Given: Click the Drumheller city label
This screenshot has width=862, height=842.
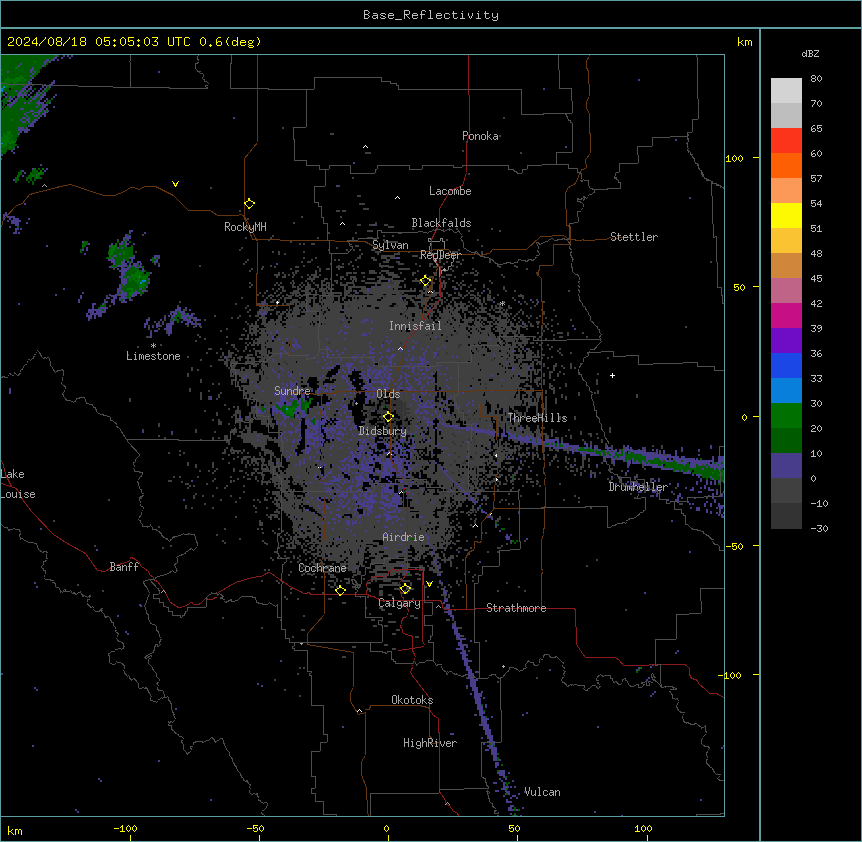Looking at the screenshot, I should 638,487.
